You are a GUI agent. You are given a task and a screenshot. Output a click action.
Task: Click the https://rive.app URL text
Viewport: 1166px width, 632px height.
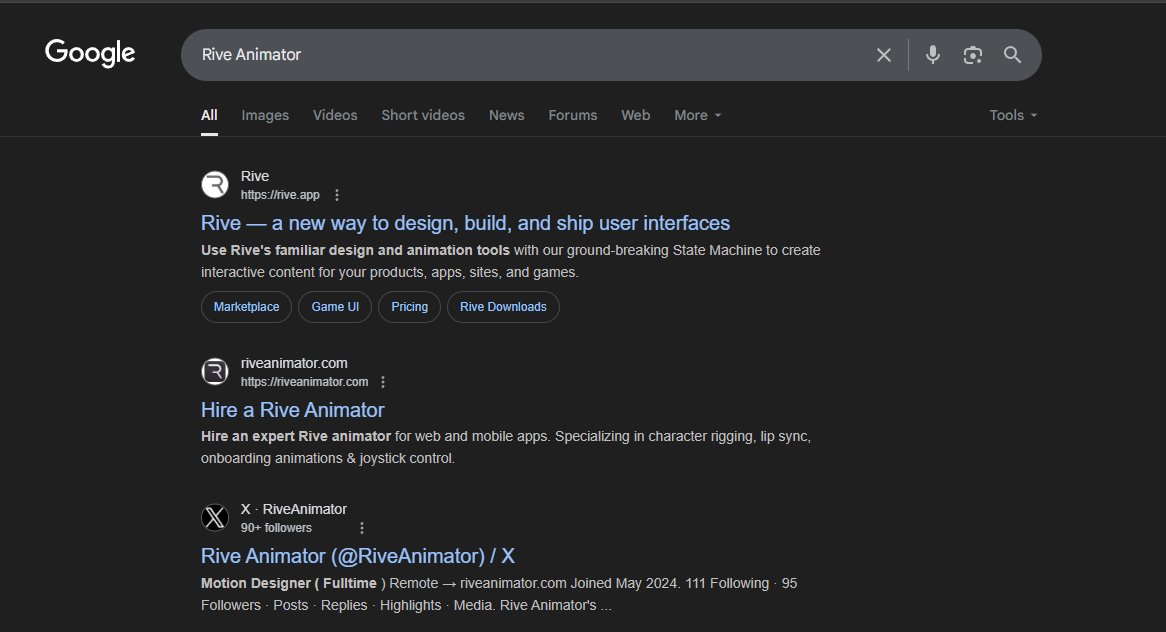click(x=280, y=195)
